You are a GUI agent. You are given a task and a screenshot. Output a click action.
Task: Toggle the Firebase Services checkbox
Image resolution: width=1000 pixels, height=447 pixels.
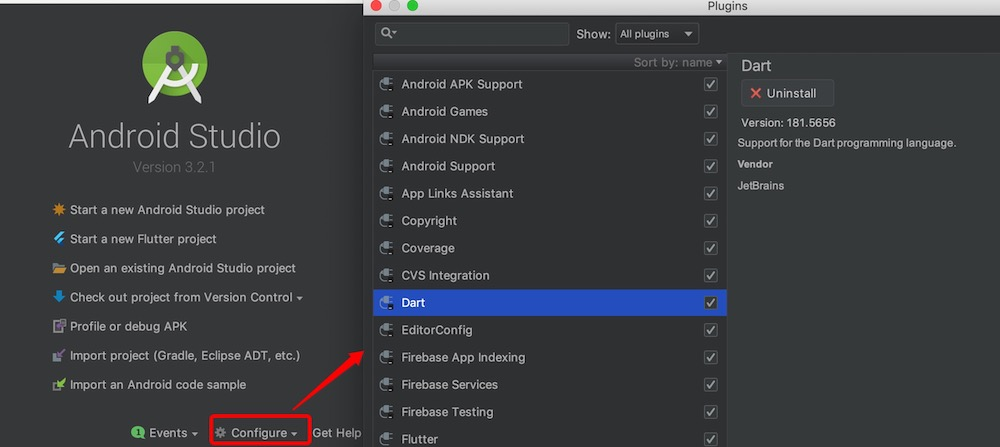[710, 385]
